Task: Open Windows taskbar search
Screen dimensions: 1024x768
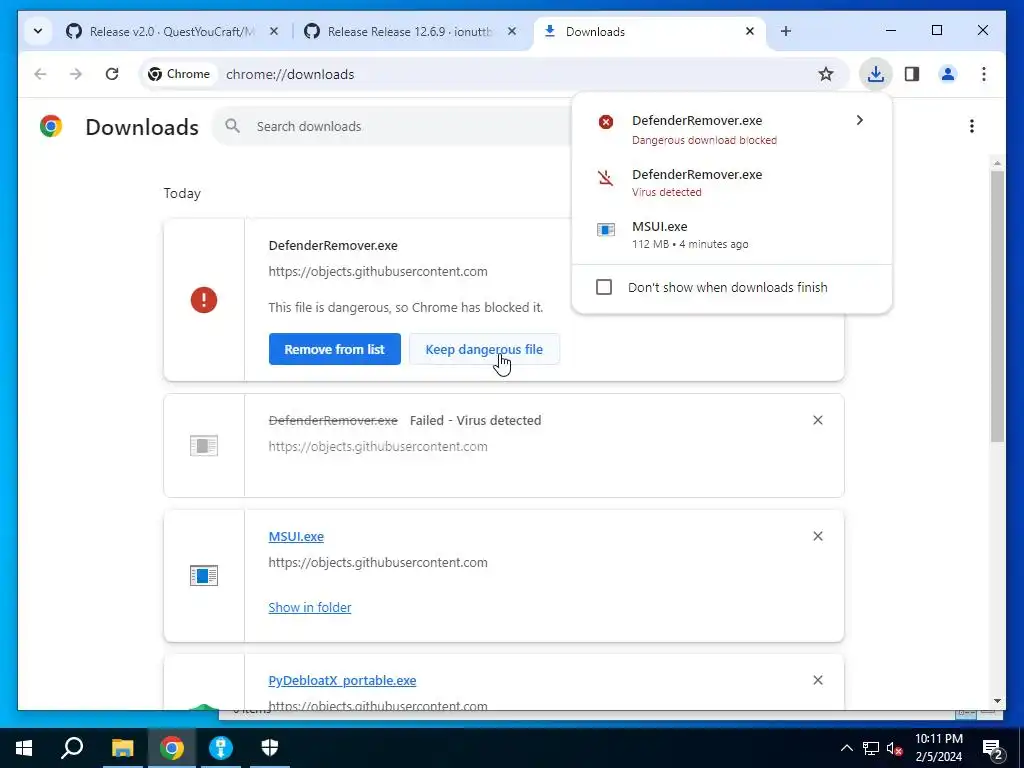Action: point(72,748)
